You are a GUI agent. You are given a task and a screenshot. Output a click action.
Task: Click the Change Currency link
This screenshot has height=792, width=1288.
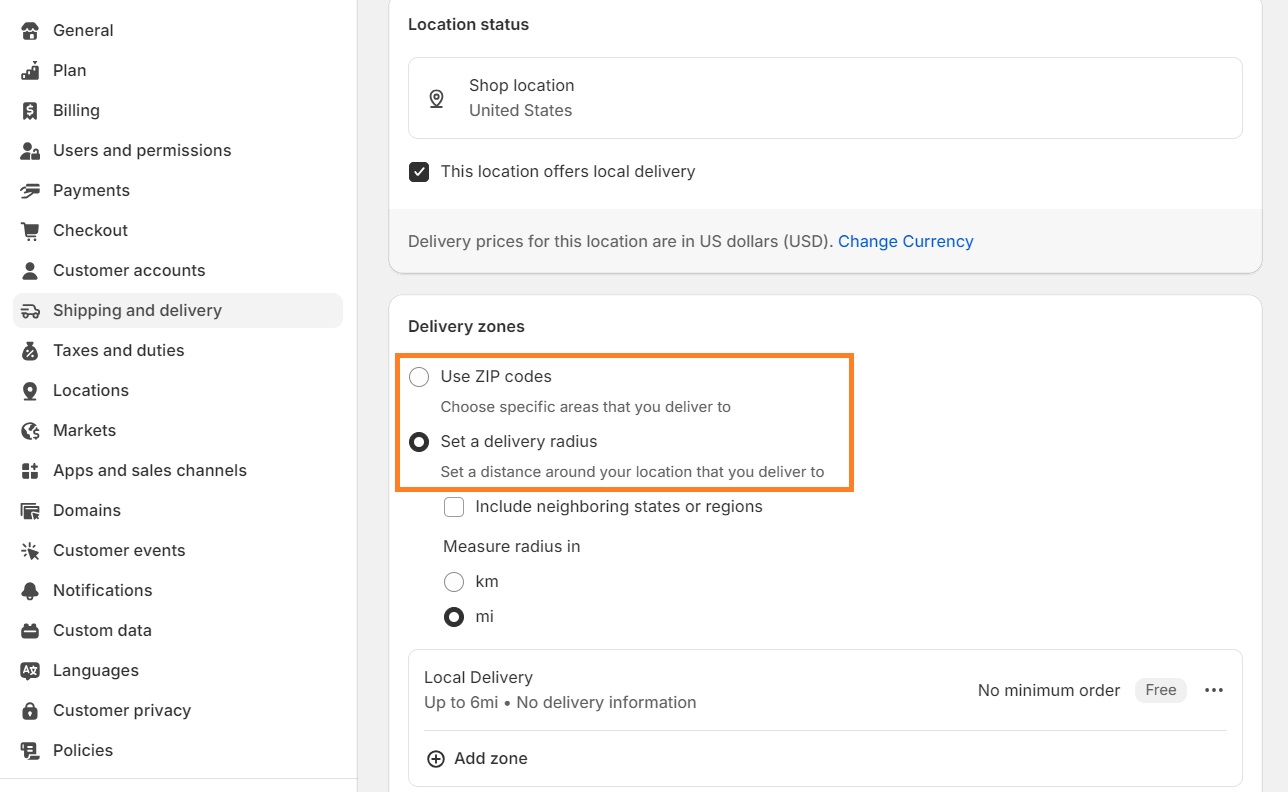[905, 241]
